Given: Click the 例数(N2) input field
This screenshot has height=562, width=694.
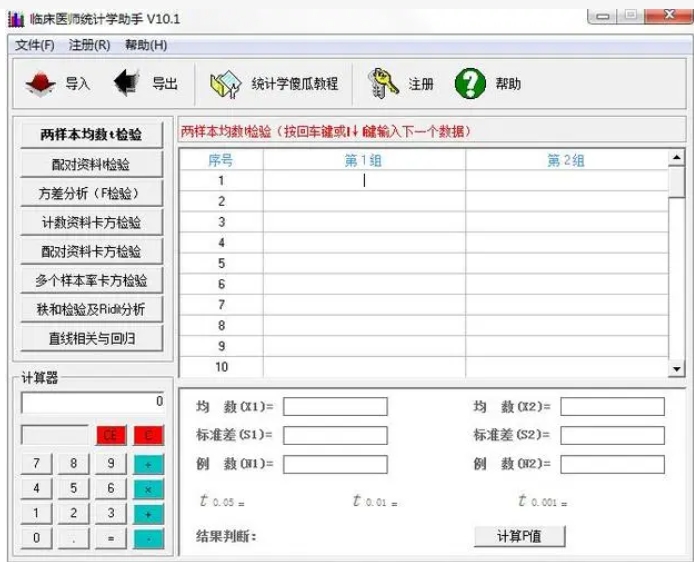Looking at the screenshot, I should click(613, 465).
